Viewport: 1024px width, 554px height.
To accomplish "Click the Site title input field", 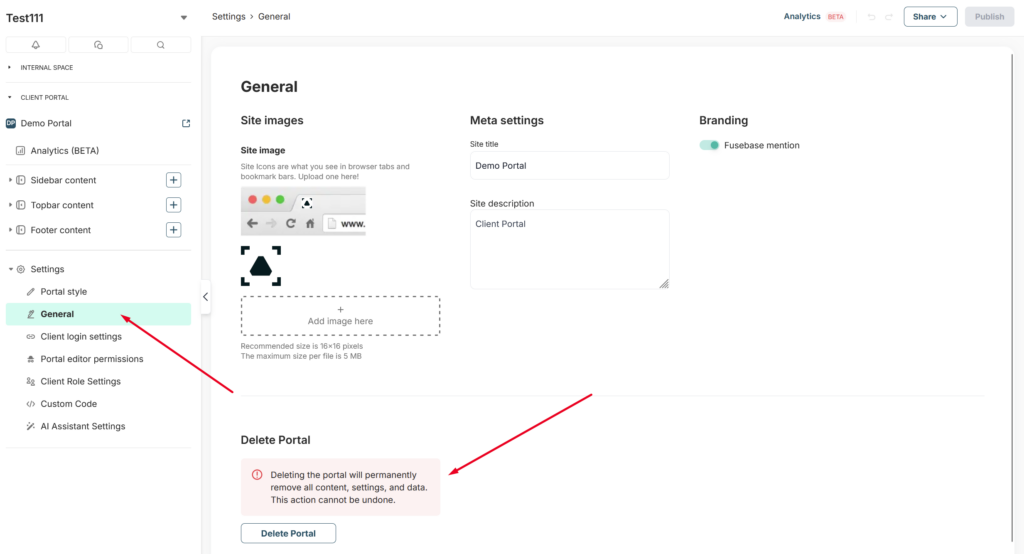I will click(x=569, y=165).
